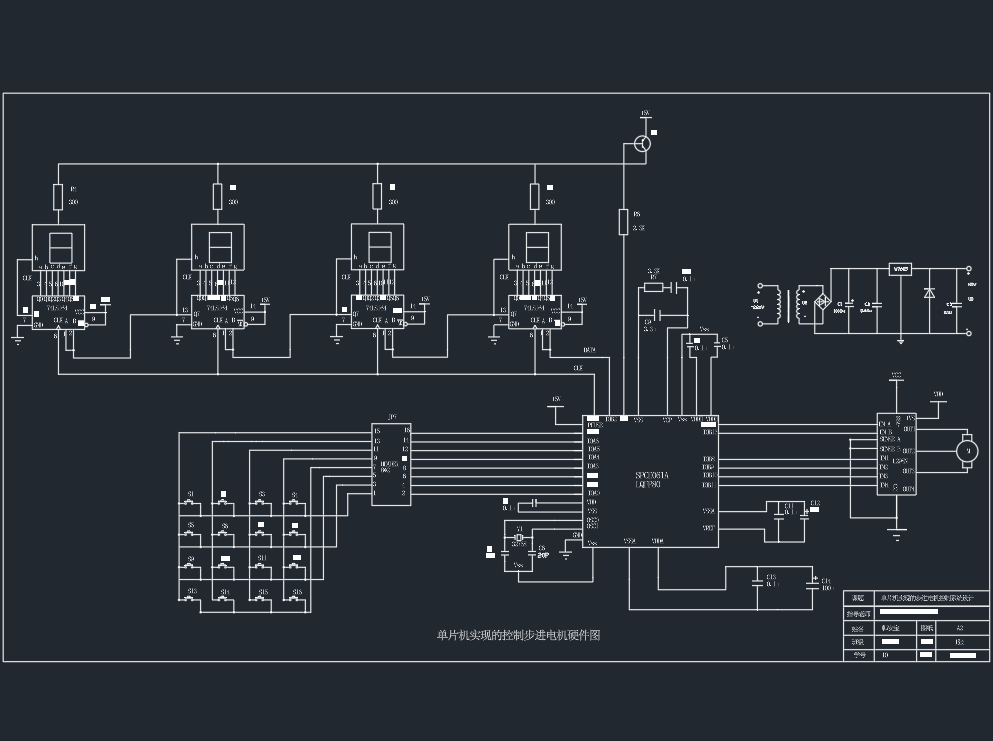Select the 7805 voltage regulator block

click(900, 269)
